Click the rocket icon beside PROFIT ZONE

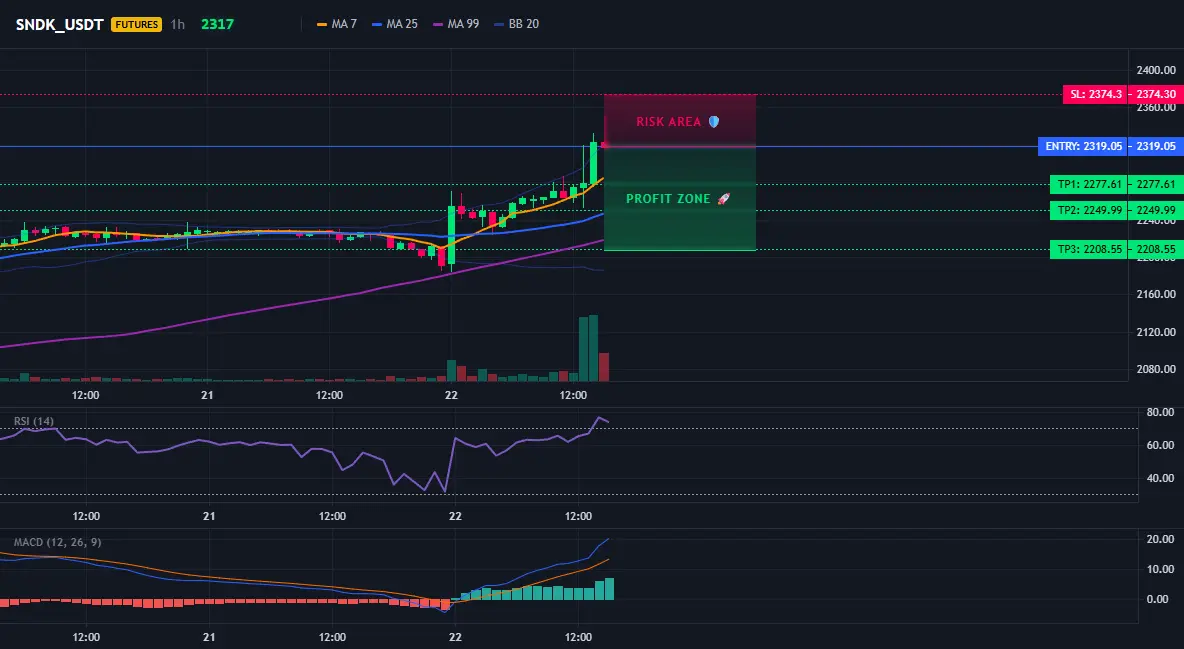[723, 199]
